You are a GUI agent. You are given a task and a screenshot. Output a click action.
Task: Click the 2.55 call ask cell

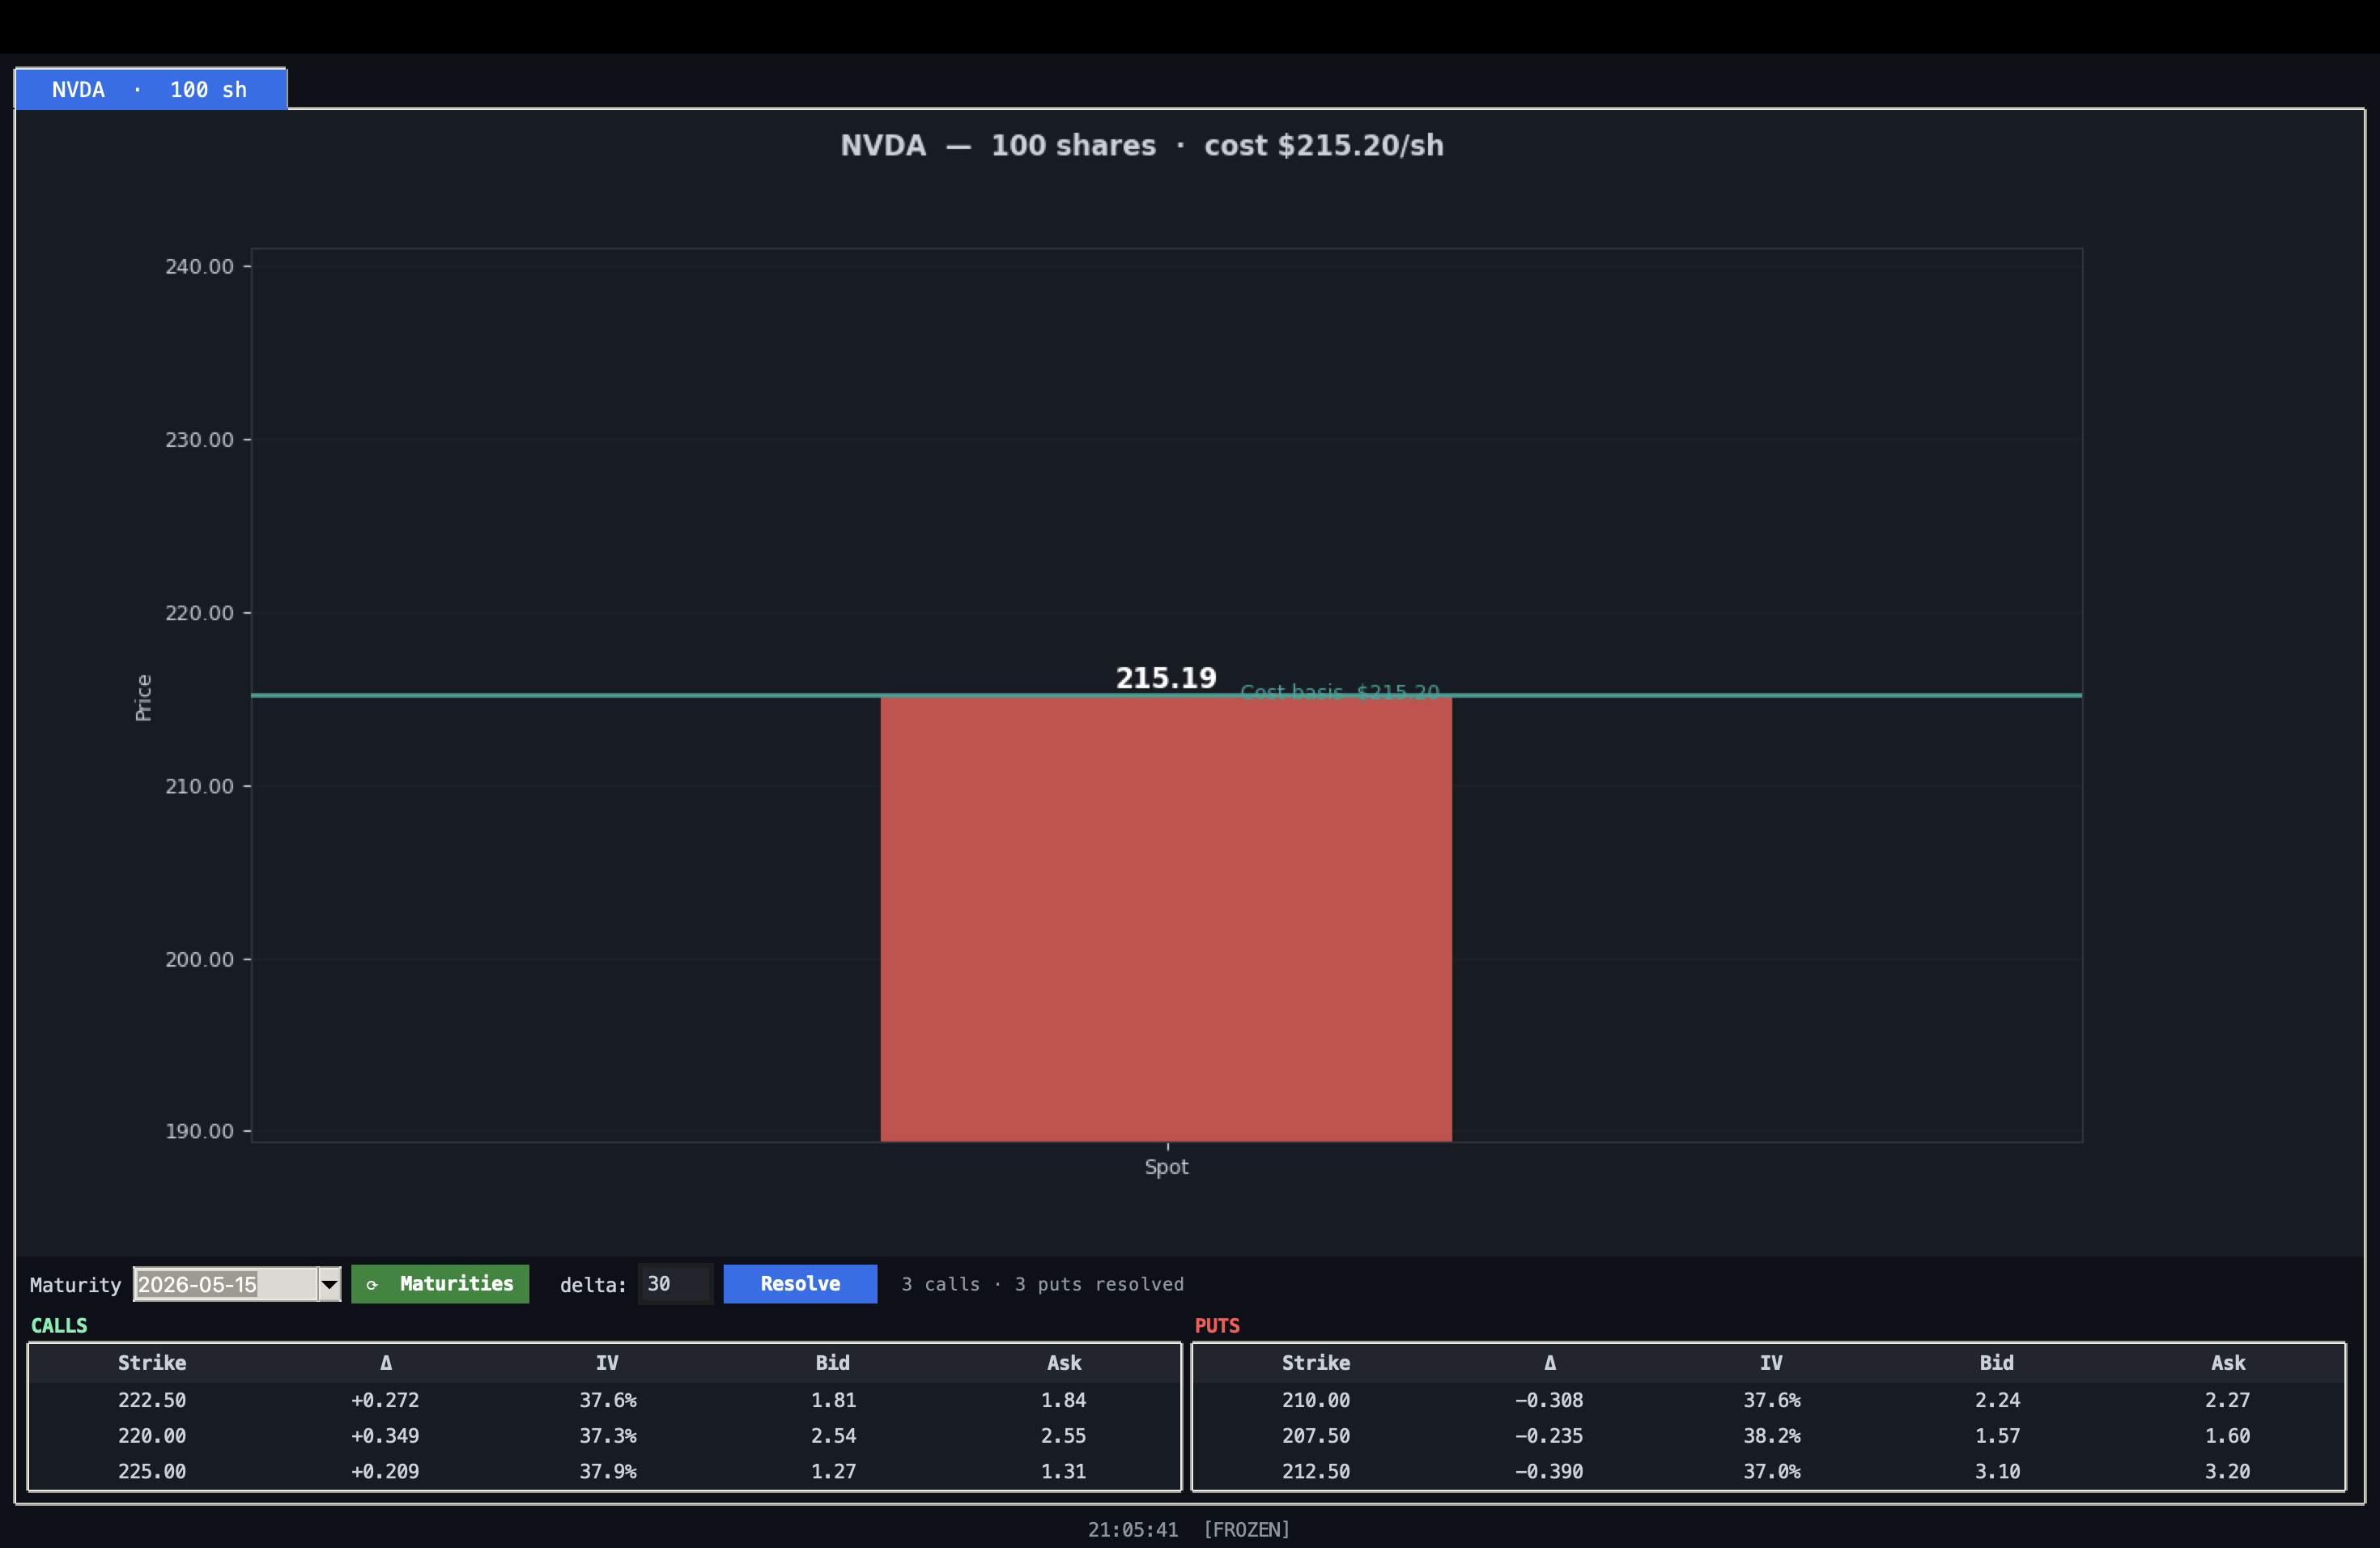(x=1063, y=1436)
